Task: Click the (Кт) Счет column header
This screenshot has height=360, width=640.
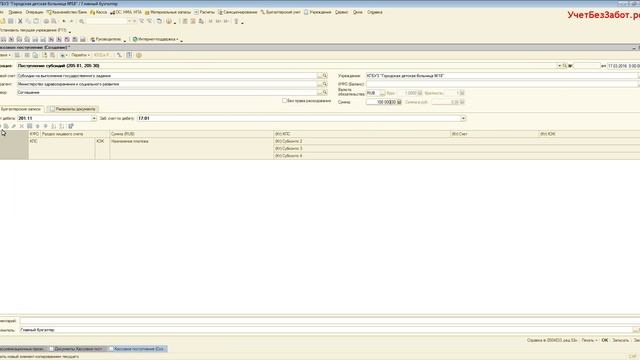Action: pyautogui.click(x=495, y=134)
